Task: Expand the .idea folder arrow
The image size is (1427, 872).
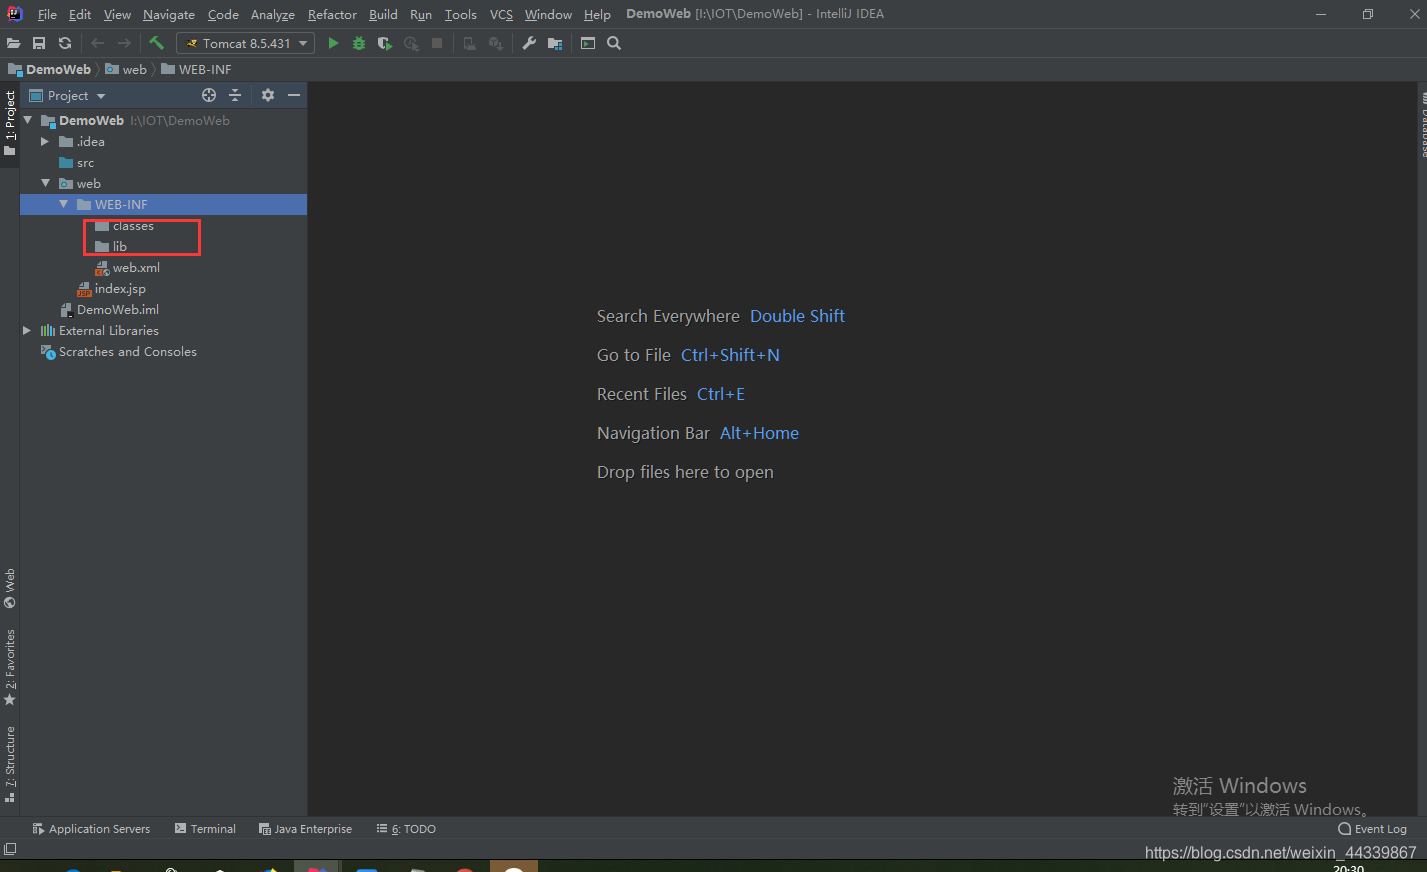Action: tap(45, 141)
